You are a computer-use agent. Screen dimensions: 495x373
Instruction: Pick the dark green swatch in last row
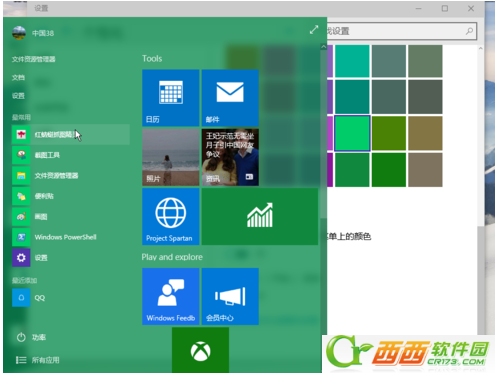coord(389,170)
